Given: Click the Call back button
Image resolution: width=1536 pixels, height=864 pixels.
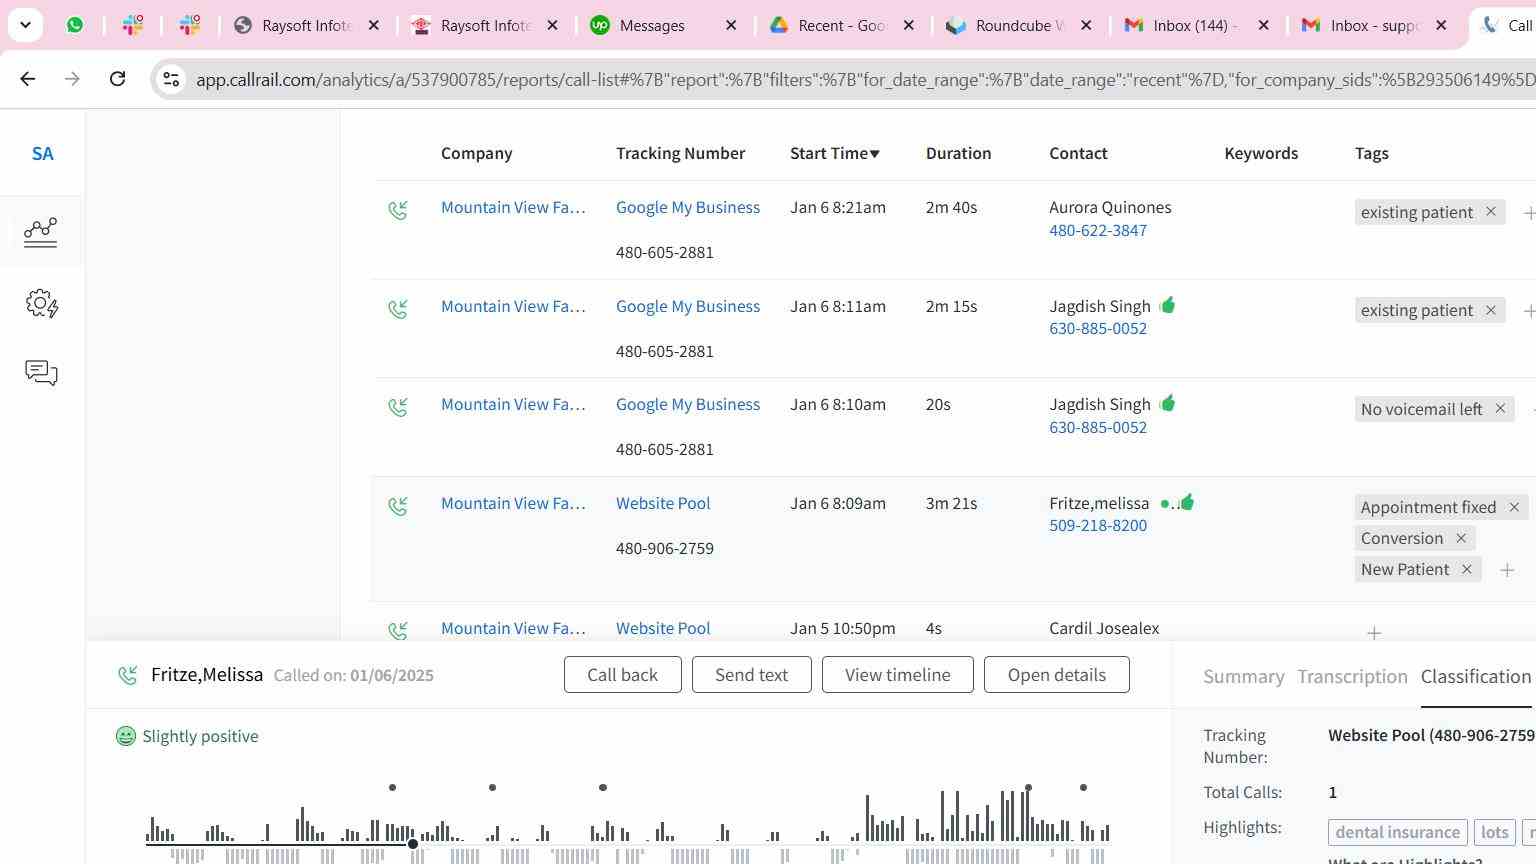Looking at the screenshot, I should pyautogui.click(x=622, y=674).
